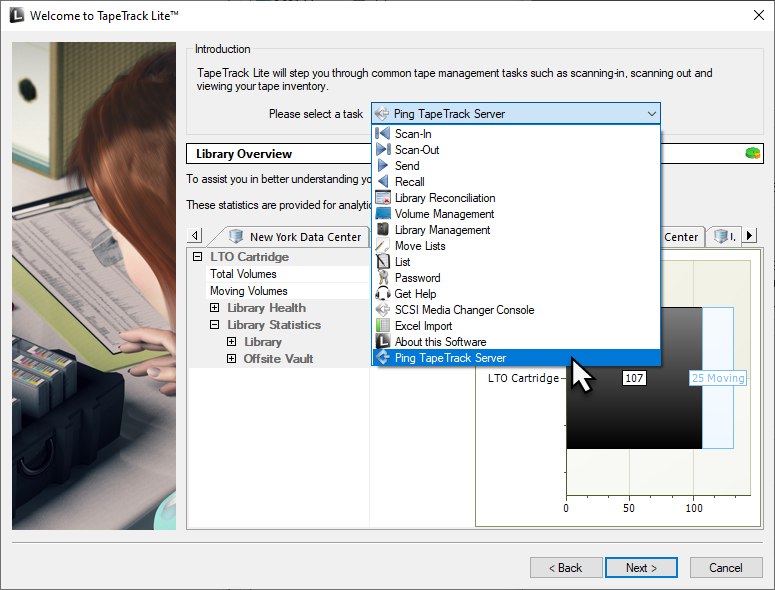Screen dimensions: 775x590
Task: Expand the Library Health node
Action: (x=214, y=307)
